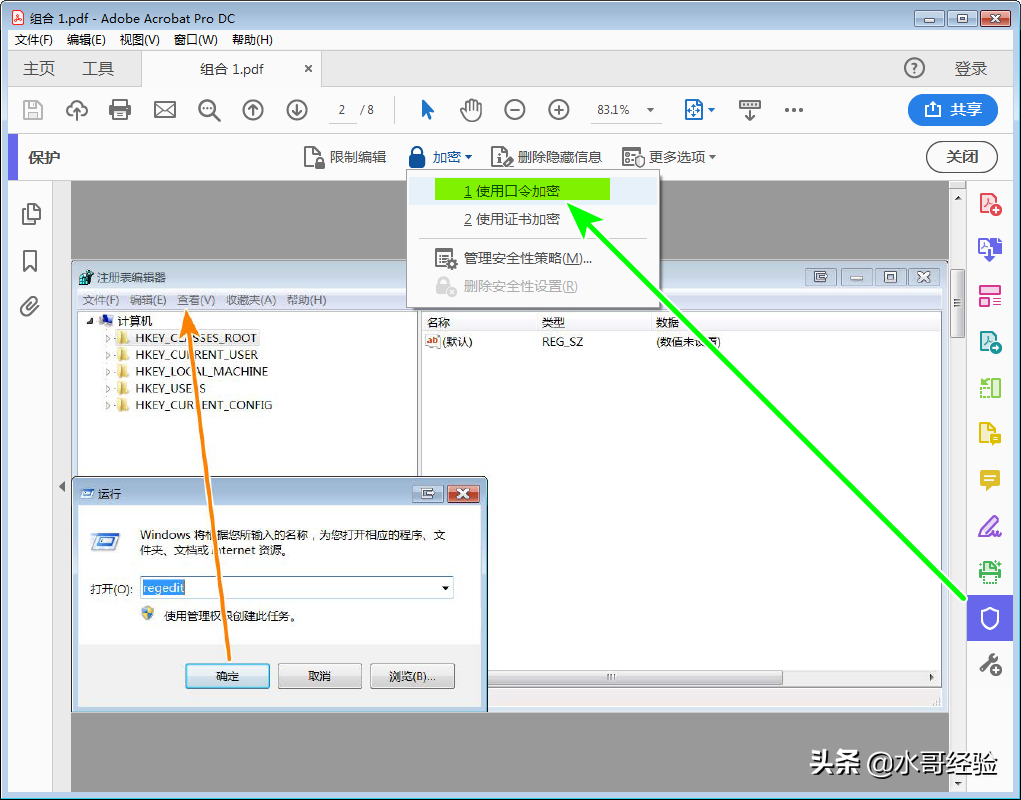Screen dimensions: 1021x800
Task: Go to next page arrow
Action: [x=297, y=110]
